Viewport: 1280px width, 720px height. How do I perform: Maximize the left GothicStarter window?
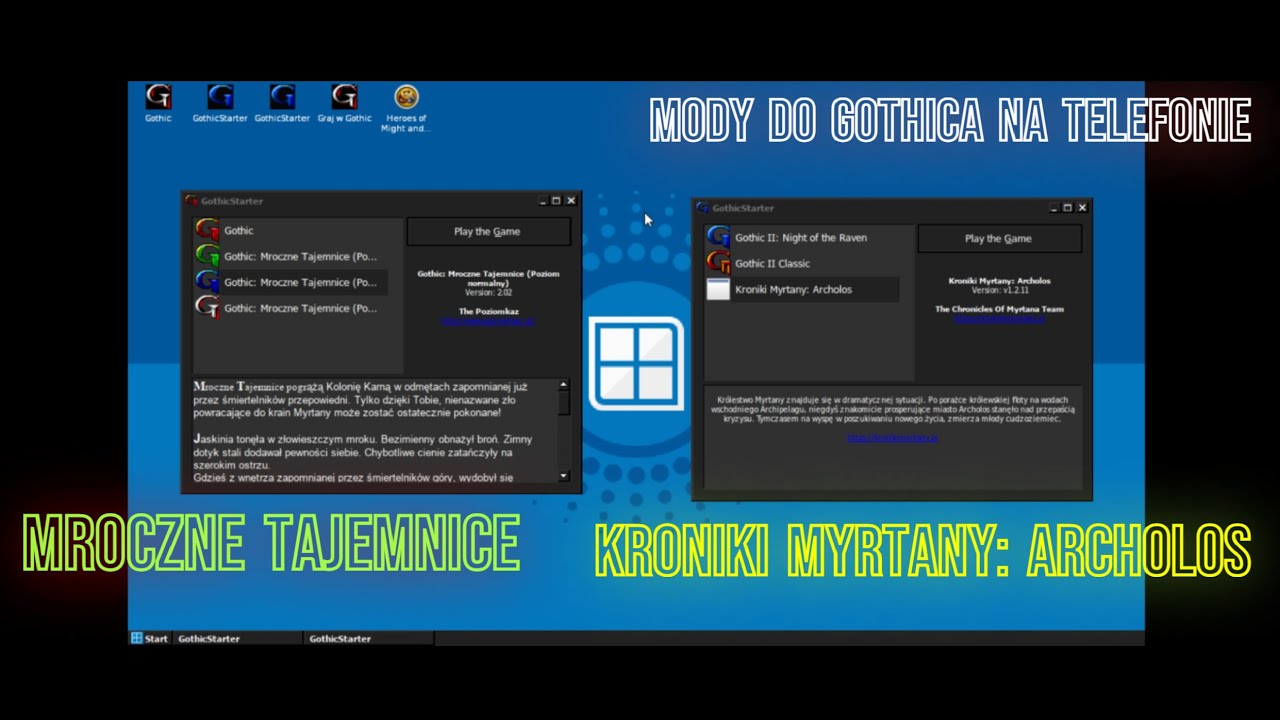[x=557, y=201]
